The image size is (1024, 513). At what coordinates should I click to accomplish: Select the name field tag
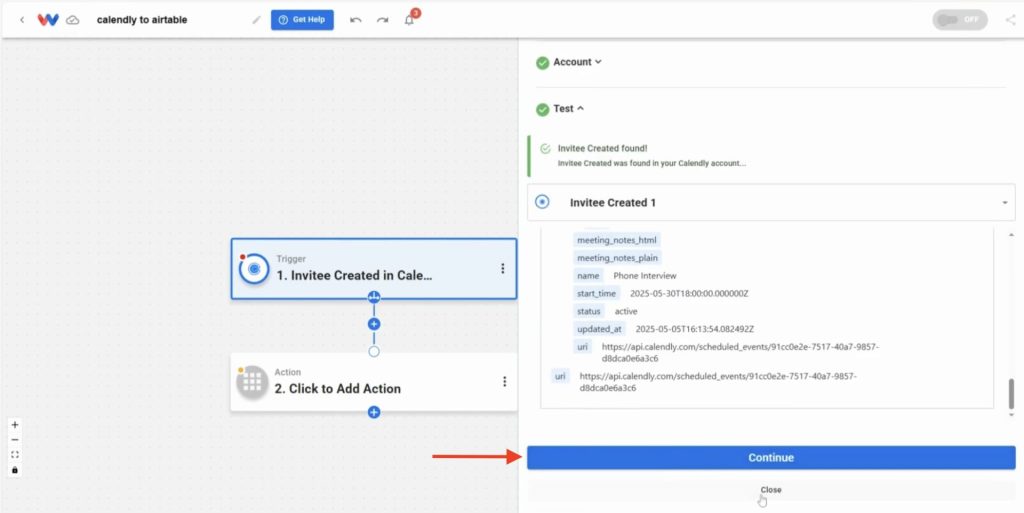(588, 275)
